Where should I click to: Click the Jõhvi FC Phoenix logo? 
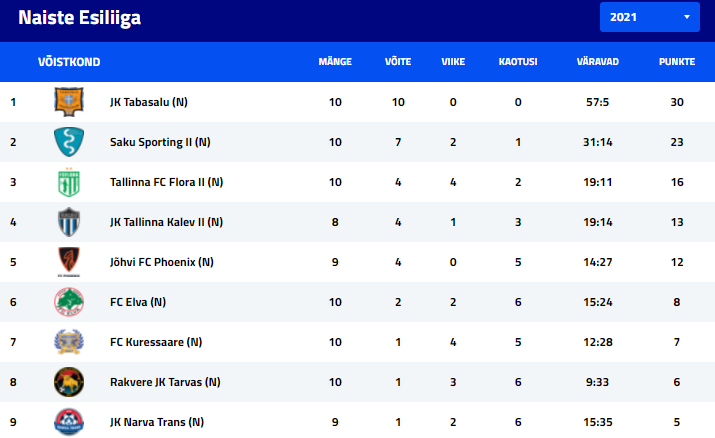69,262
